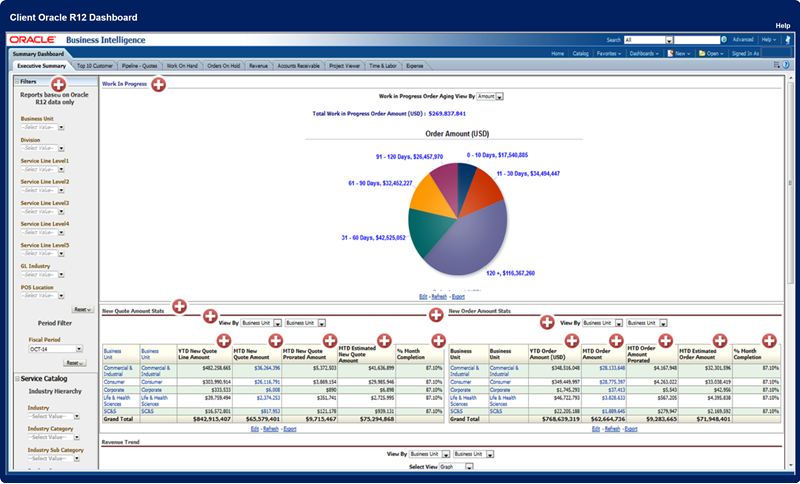Click the accessibility figure icon beside Help
Image resolution: width=800 pixels, height=484 pixels.
point(788,39)
